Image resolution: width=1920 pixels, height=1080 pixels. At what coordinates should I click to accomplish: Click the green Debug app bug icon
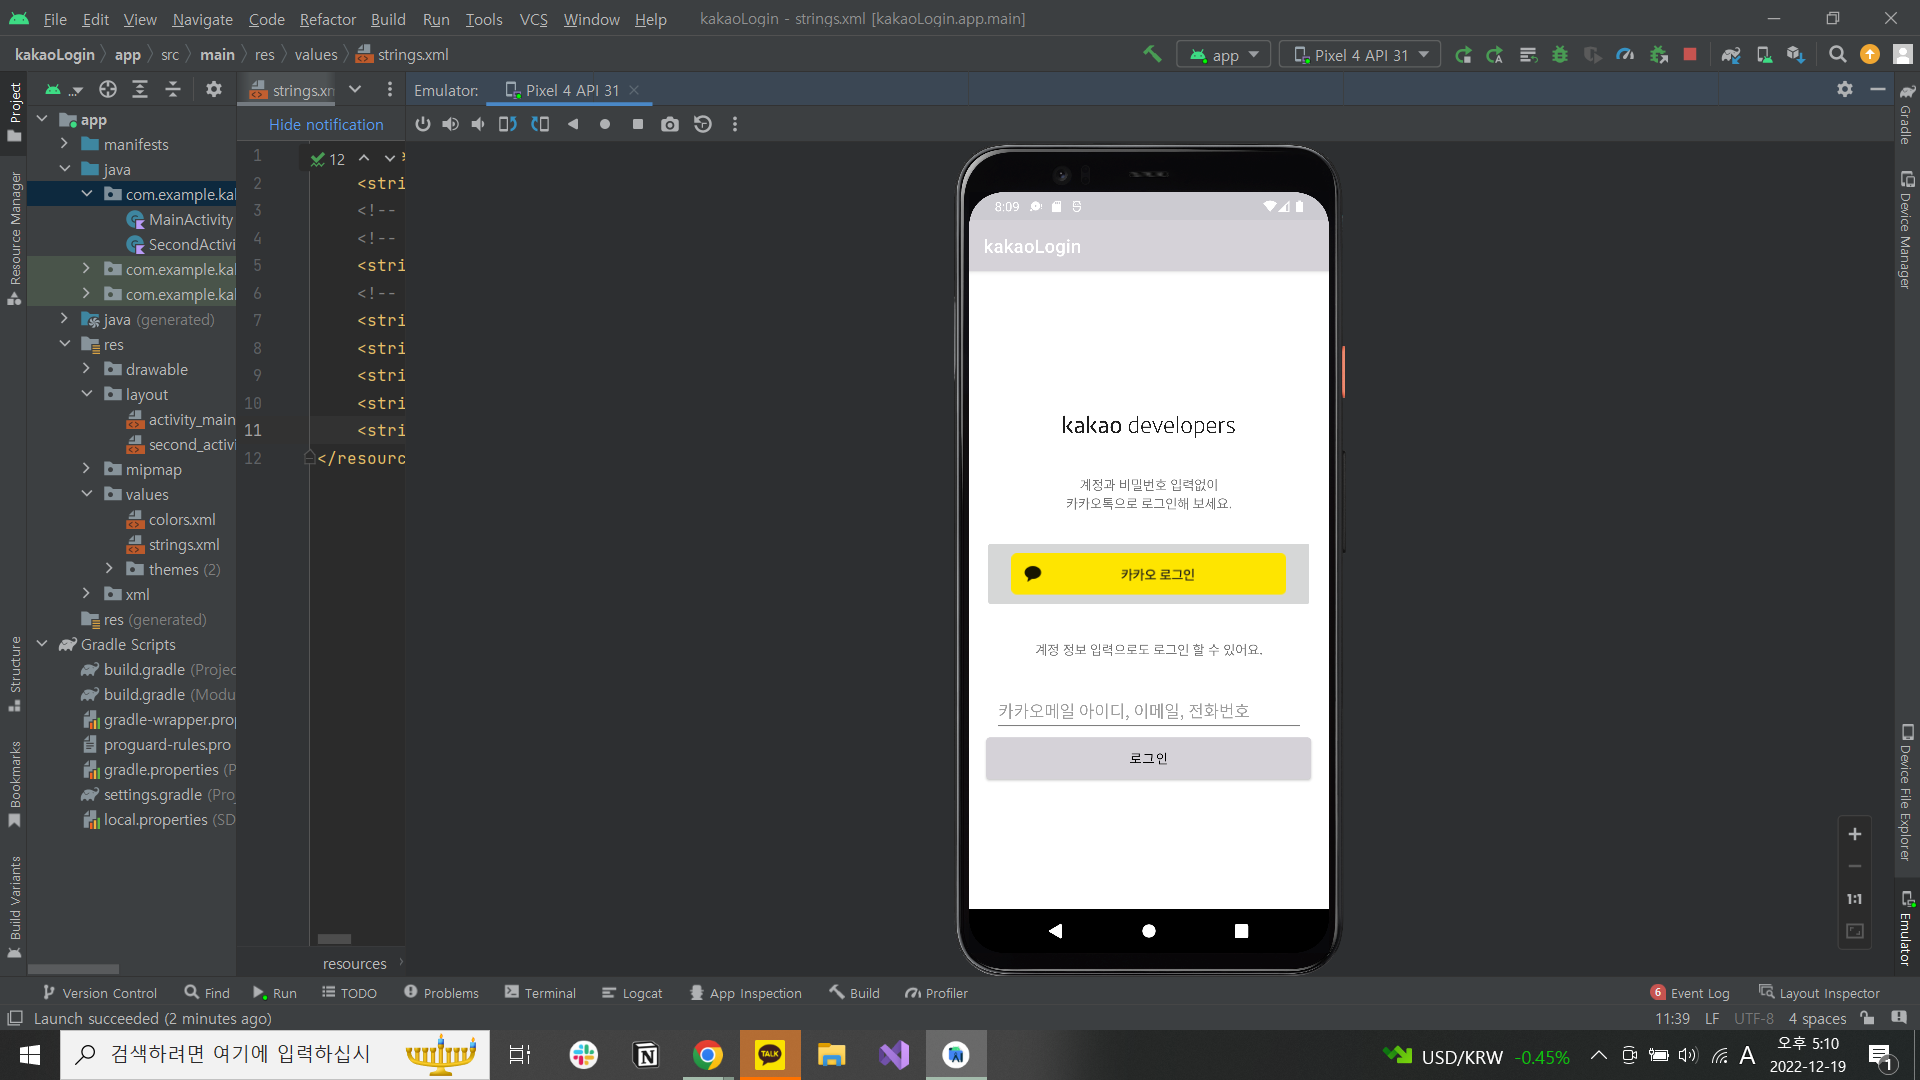tap(1560, 55)
